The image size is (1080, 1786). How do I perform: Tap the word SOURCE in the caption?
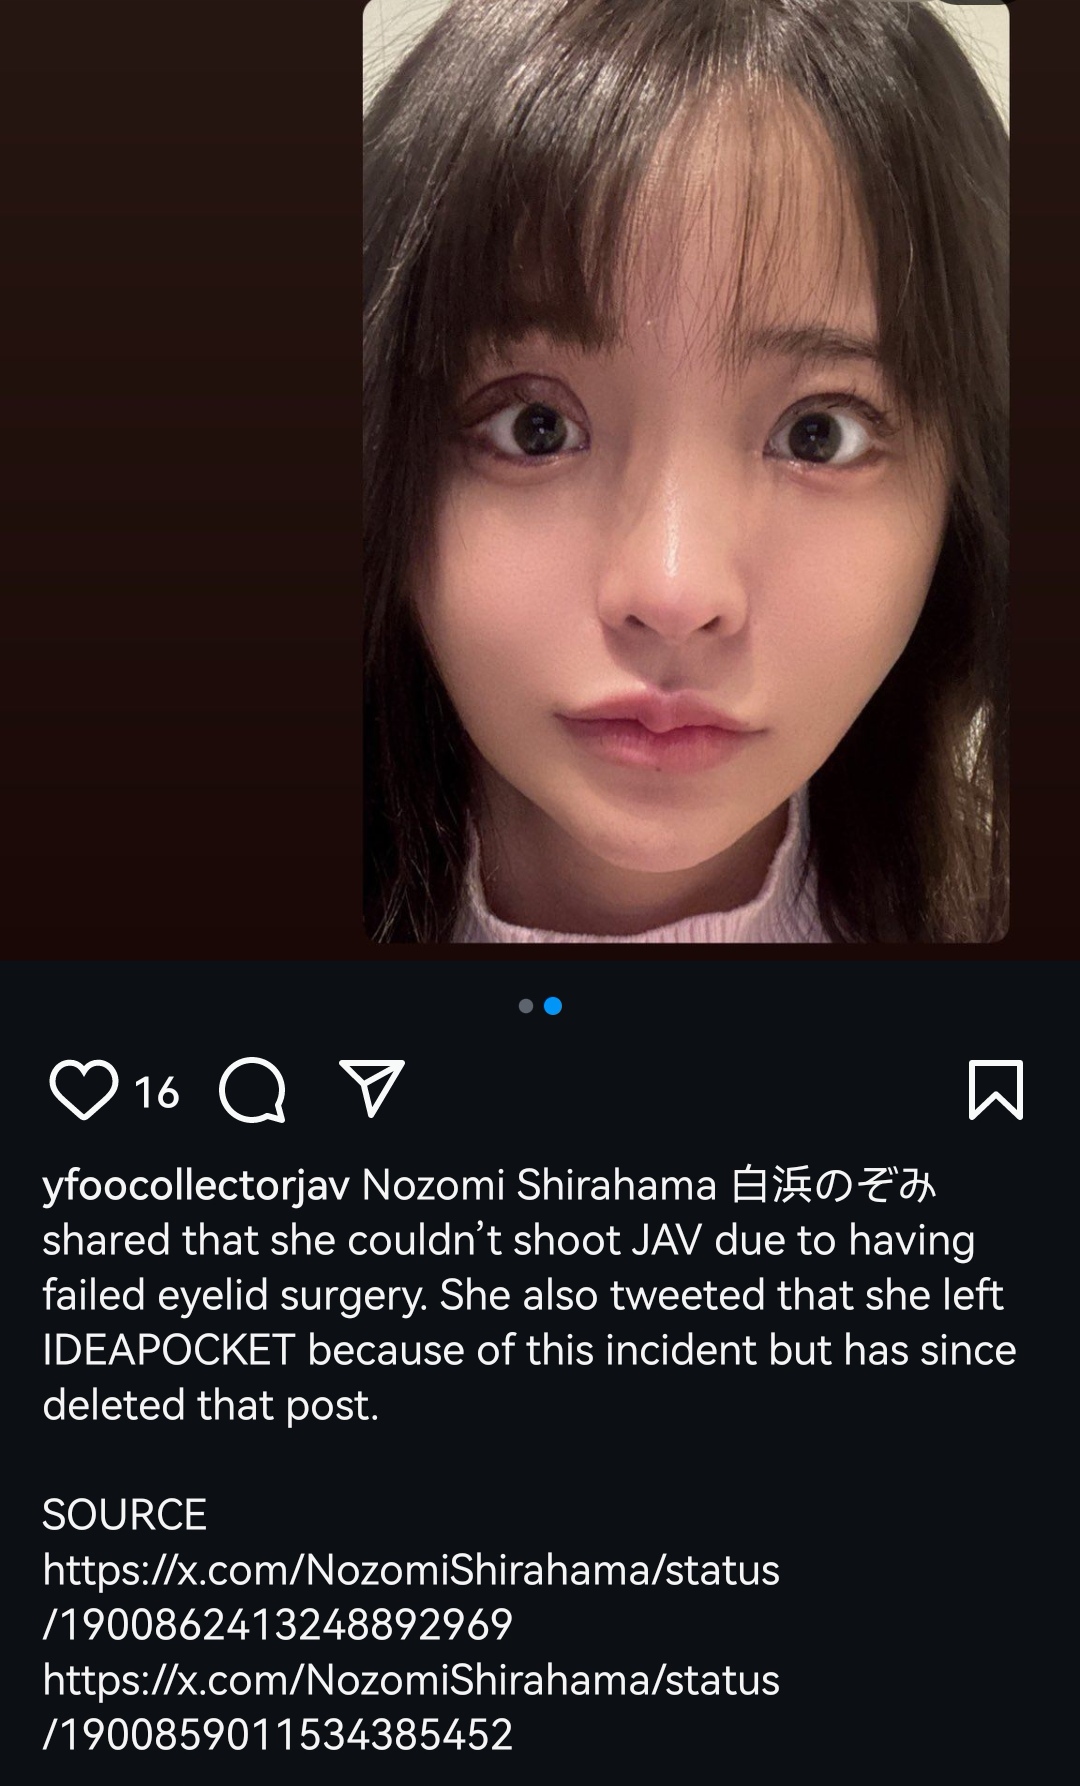(124, 1515)
